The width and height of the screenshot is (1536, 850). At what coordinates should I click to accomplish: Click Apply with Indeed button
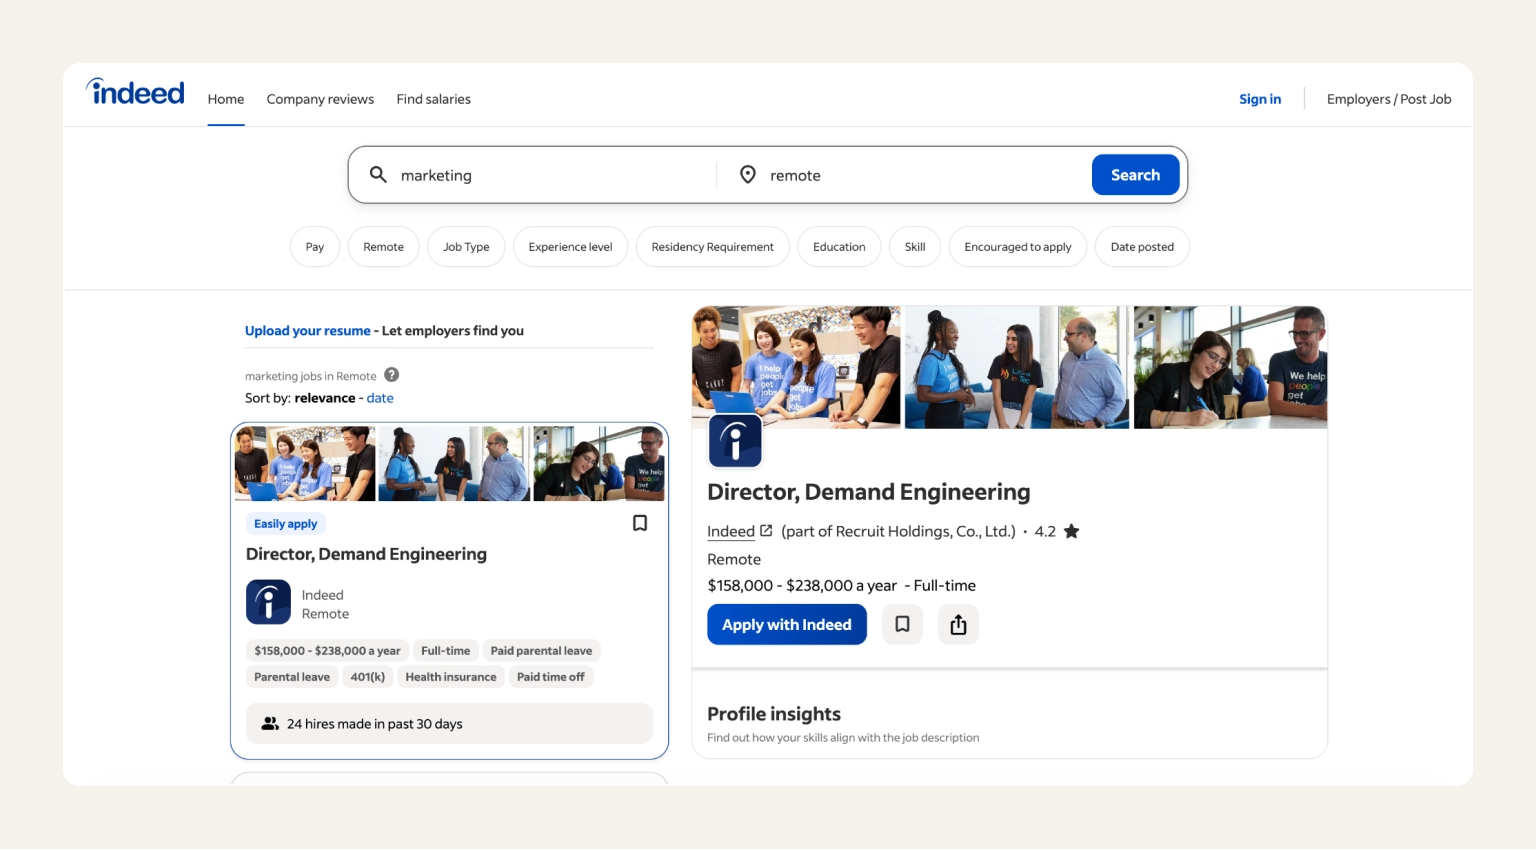(x=787, y=624)
